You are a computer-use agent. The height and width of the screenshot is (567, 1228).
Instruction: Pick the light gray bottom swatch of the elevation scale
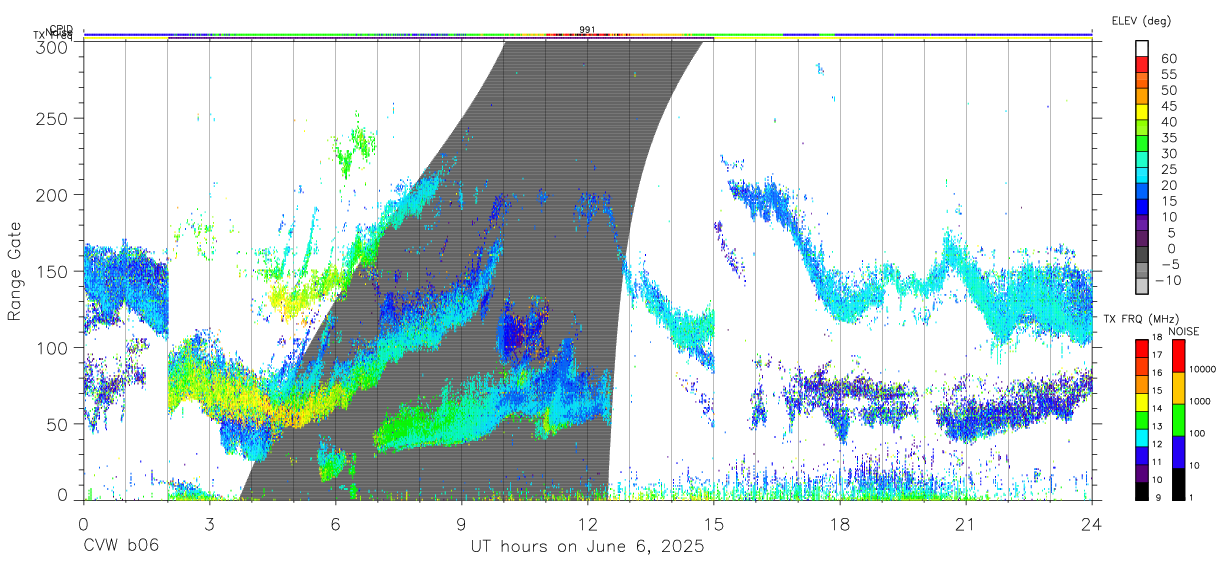[x=1142, y=286]
